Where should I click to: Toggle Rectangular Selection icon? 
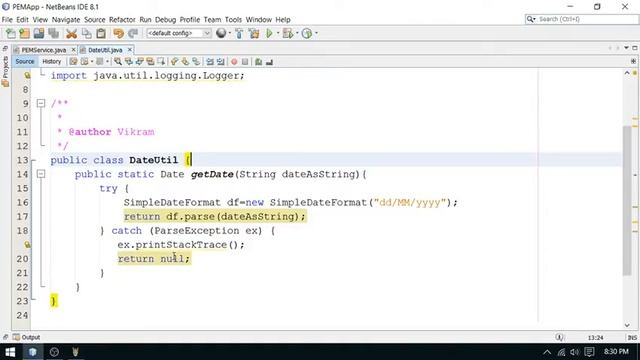click(162, 62)
